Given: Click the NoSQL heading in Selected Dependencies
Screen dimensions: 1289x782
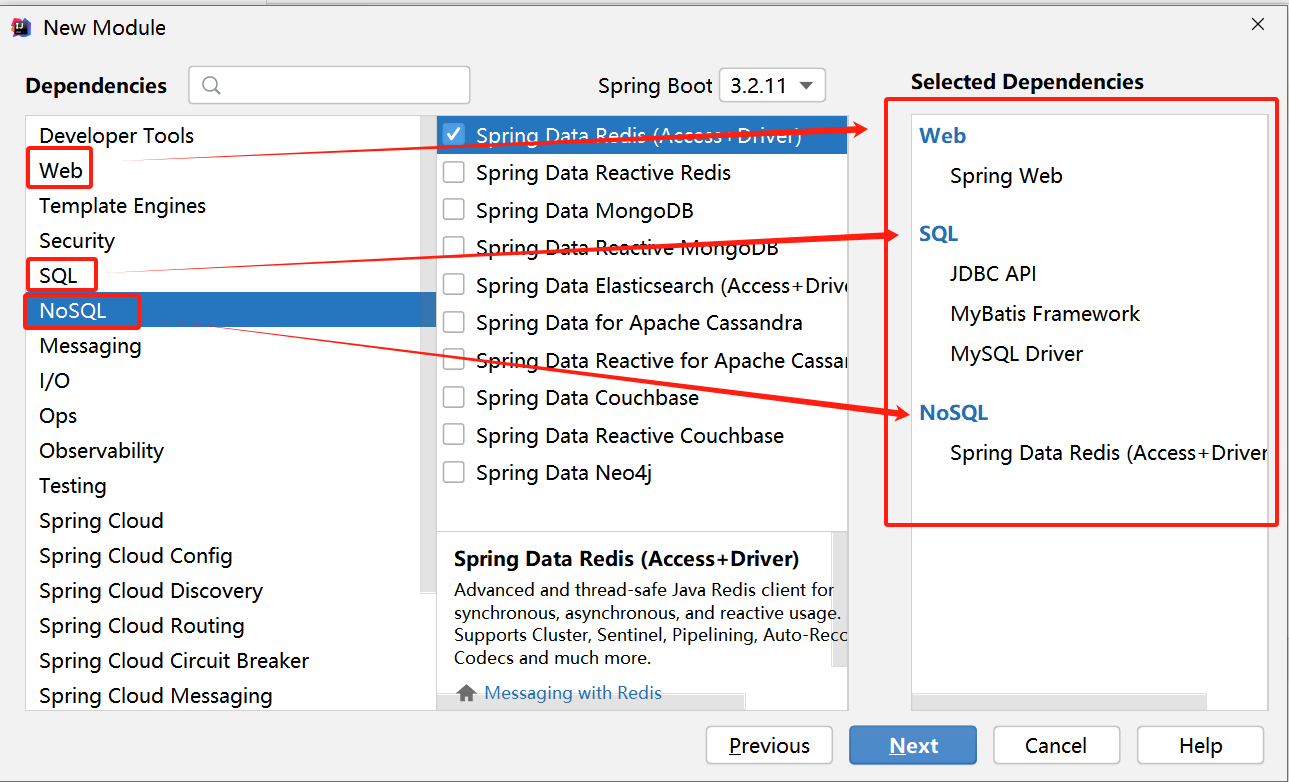Looking at the screenshot, I should point(954,413).
